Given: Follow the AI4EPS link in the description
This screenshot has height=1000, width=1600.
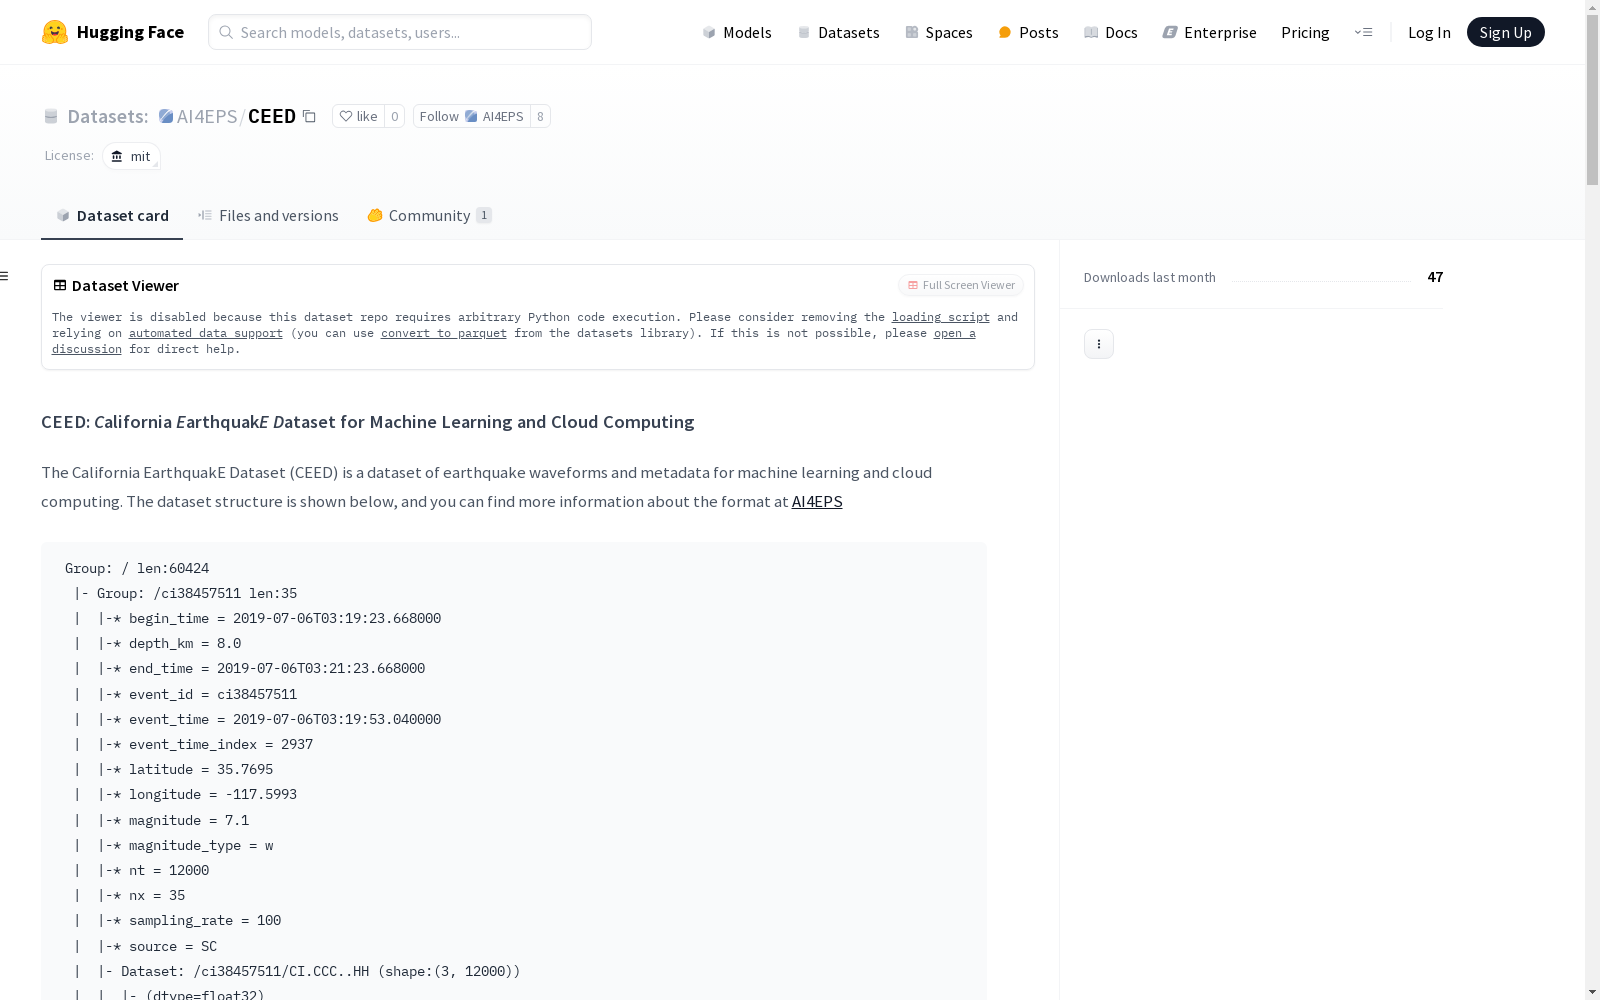Looking at the screenshot, I should coord(817,501).
